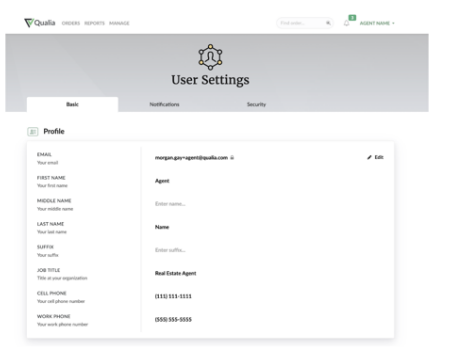Click the MIDDLE NAME field label
Screen dimensions: 460x363
click(x=54, y=201)
